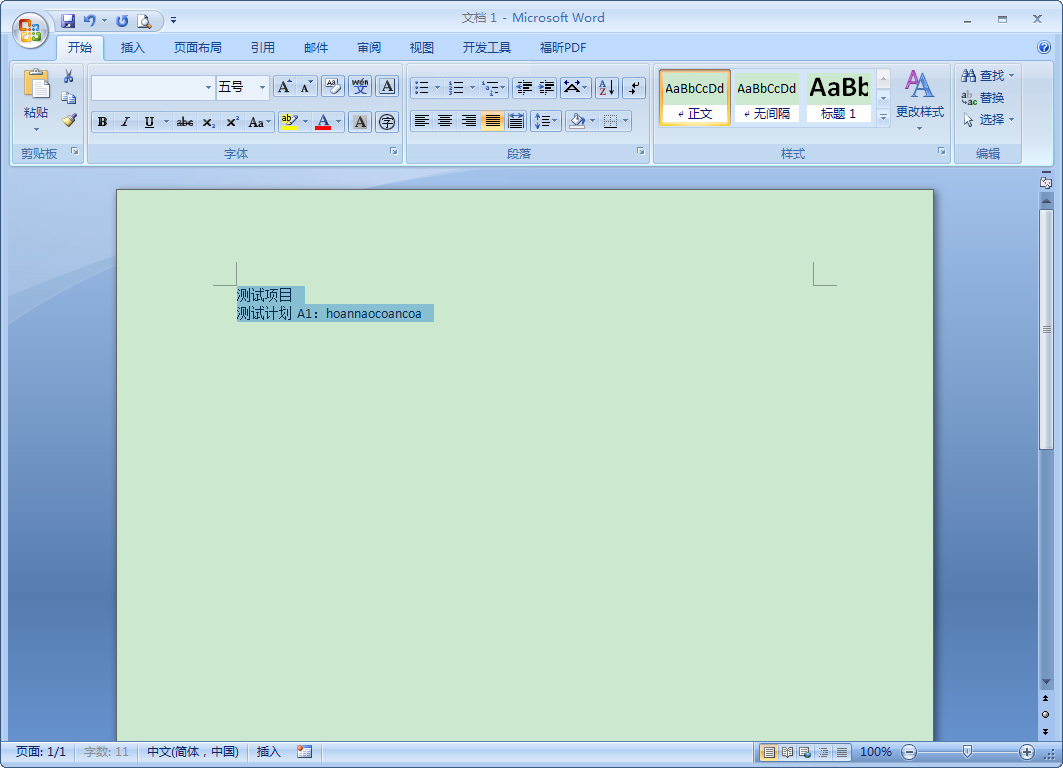Apply center paragraph alignment
Image resolution: width=1063 pixels, height=768 pixels.
(444, 122)
